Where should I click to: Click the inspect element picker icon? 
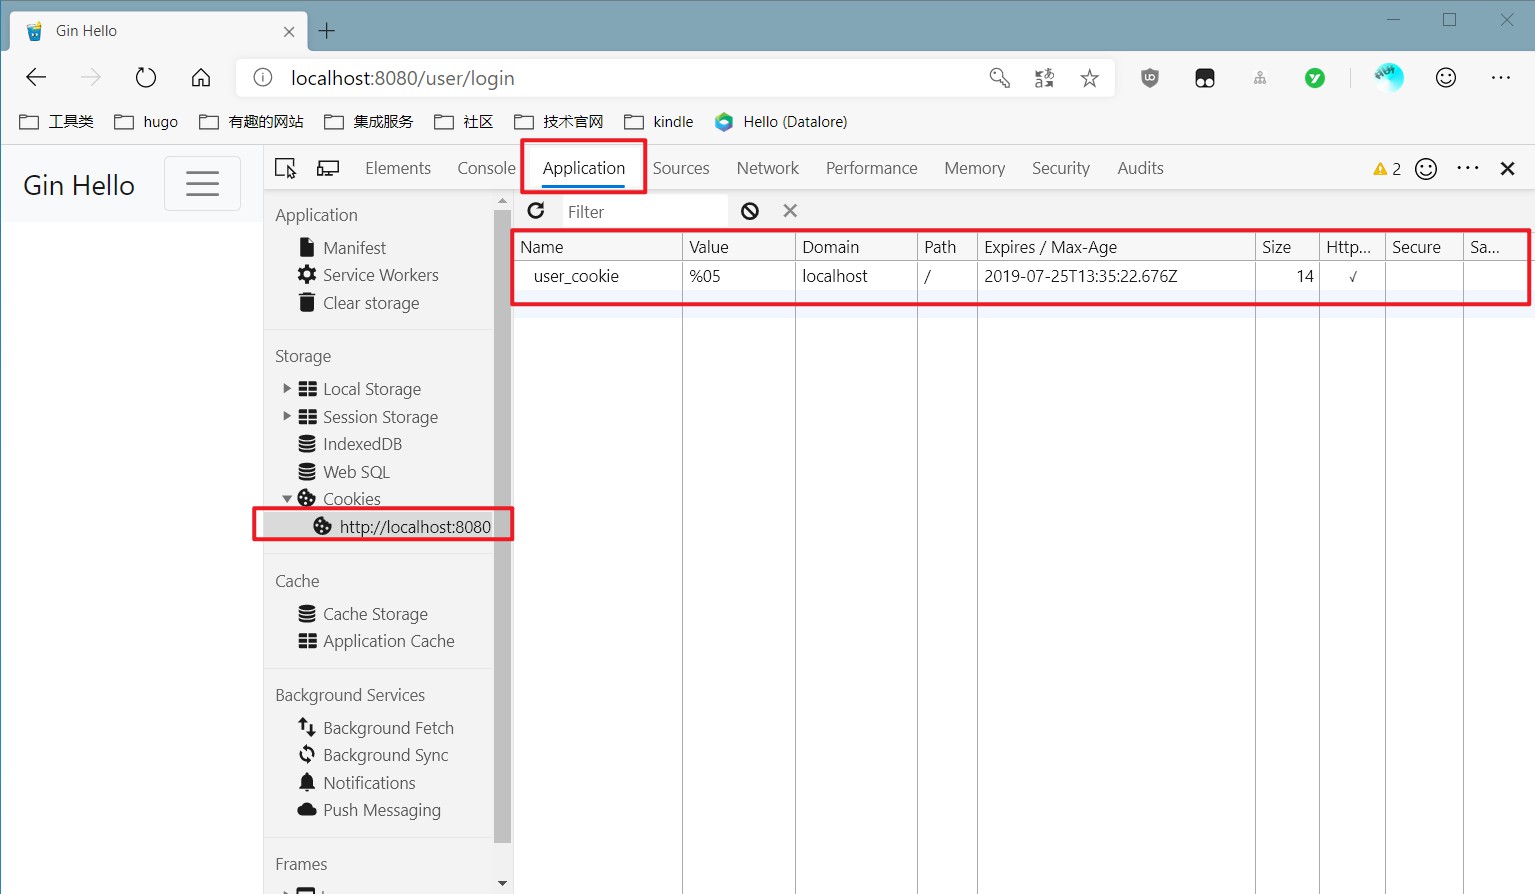(x=285, y=168)
